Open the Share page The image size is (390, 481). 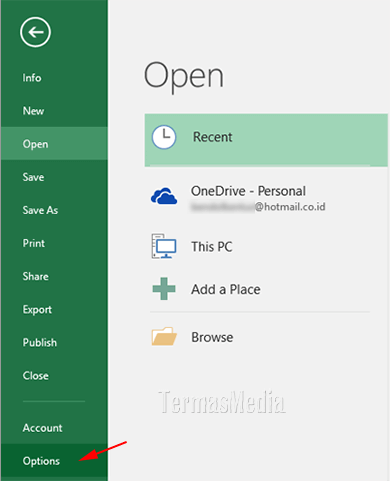pos(54,276)
